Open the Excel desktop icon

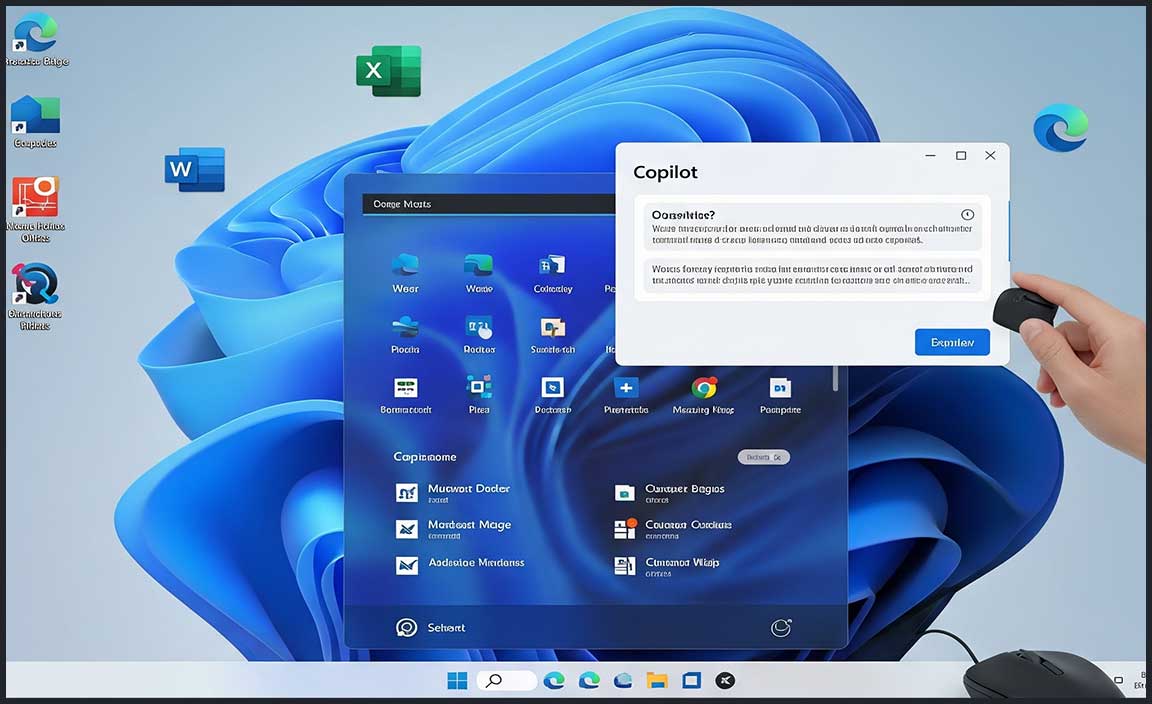pyautogui.click(x=389, y=71)
